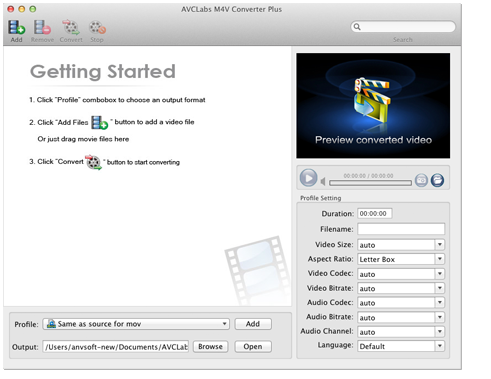Click the preview progress bar
Image resolution: width=491 pixels, height=379 pixels.
point(370,183)
